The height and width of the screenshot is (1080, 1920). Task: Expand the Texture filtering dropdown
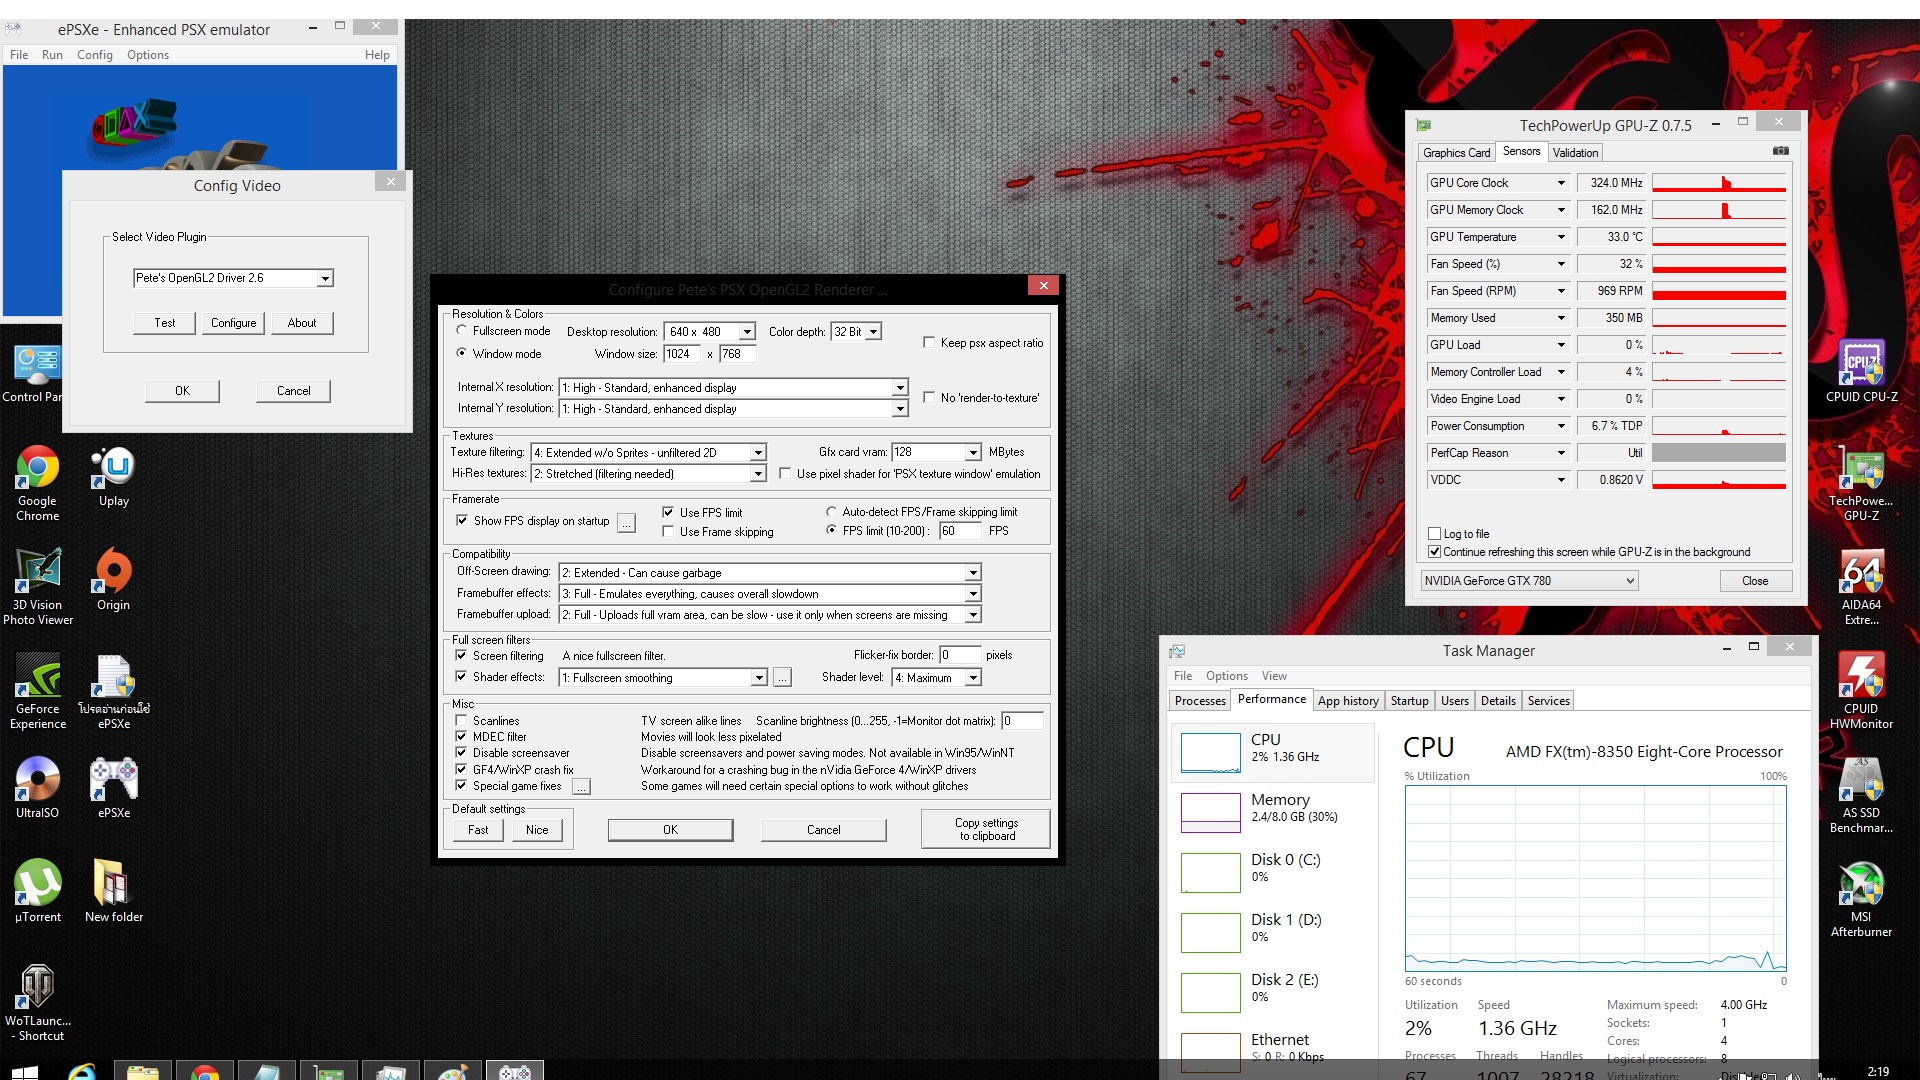pos(758,453)
